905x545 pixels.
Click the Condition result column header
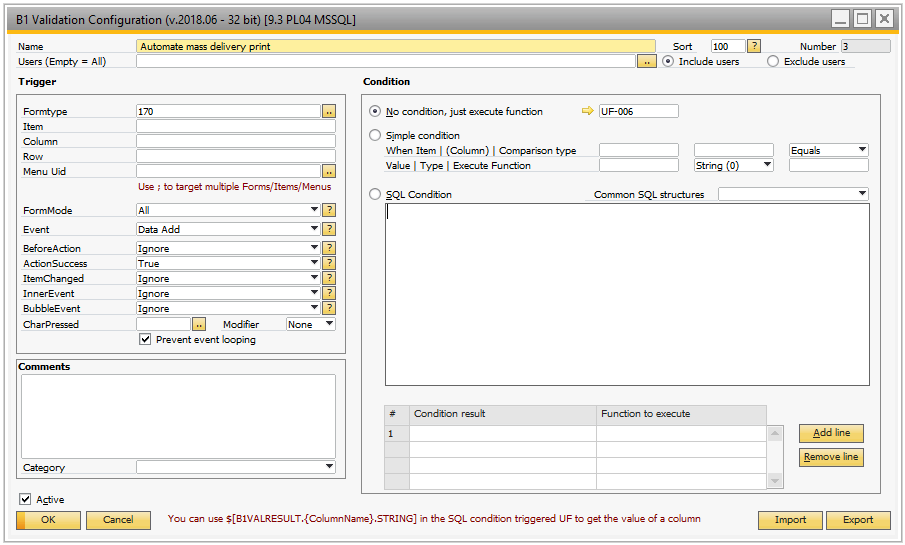click(503, 414)
